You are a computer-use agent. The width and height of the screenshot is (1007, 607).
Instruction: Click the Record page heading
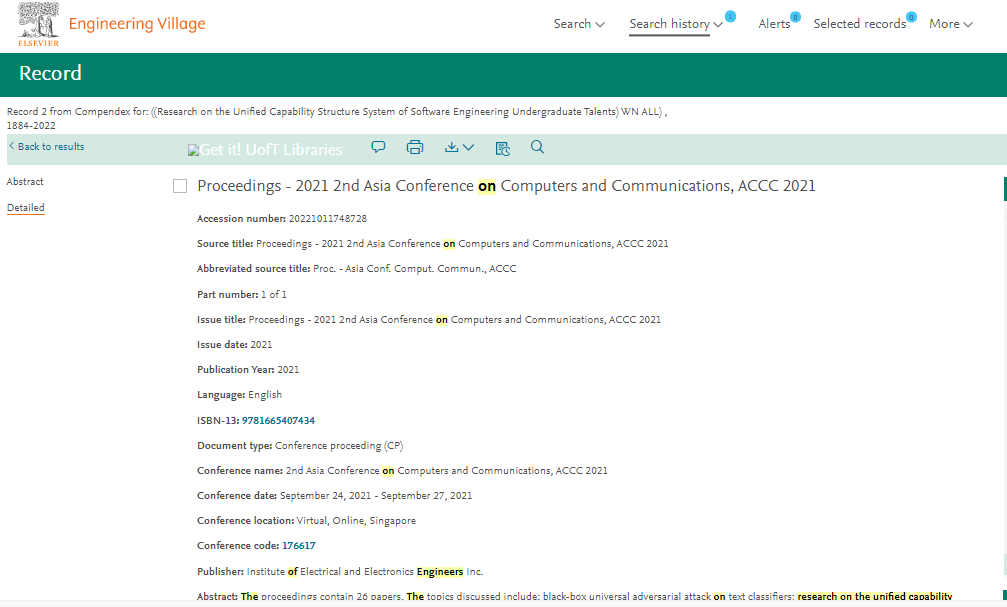pyautogui.click(x=50, y=73)
